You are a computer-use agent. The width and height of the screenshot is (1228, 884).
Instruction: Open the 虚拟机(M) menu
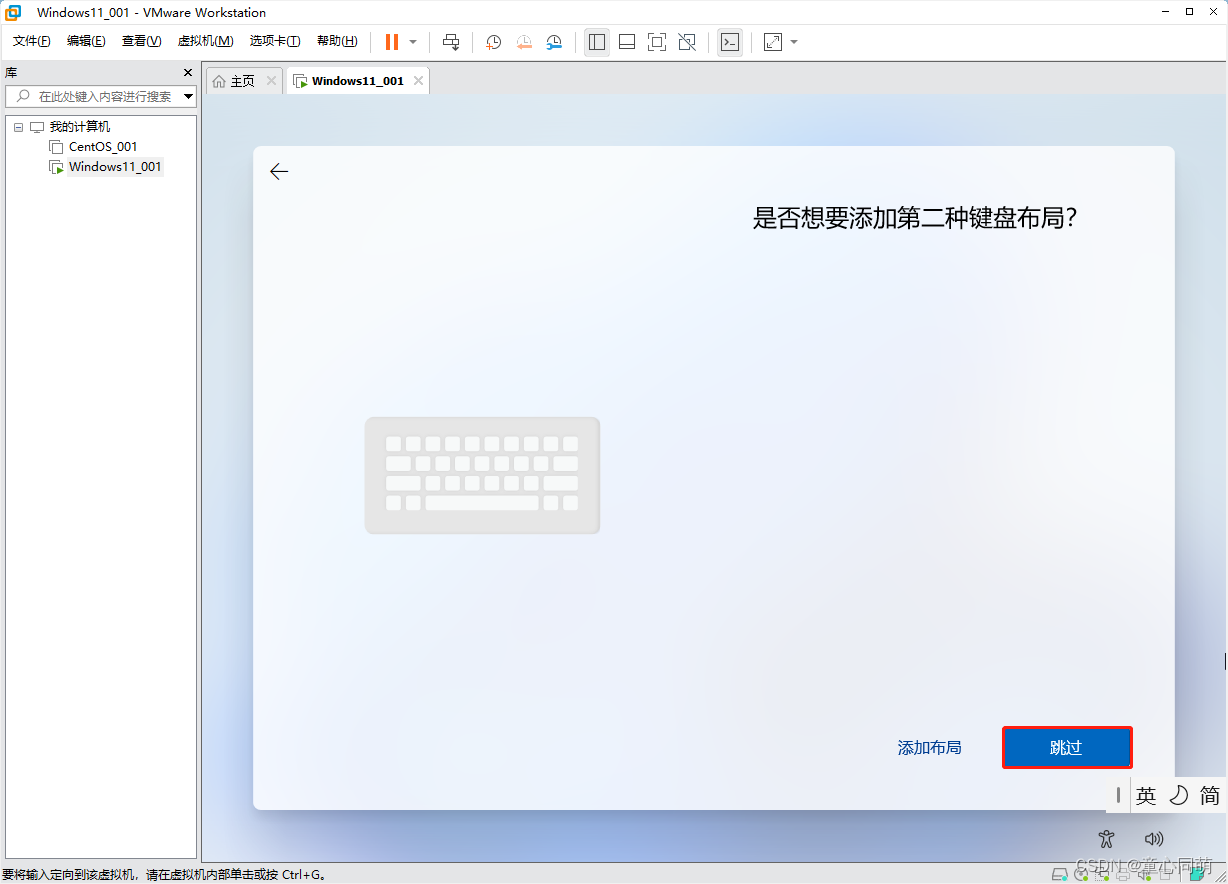coord(206,41)
